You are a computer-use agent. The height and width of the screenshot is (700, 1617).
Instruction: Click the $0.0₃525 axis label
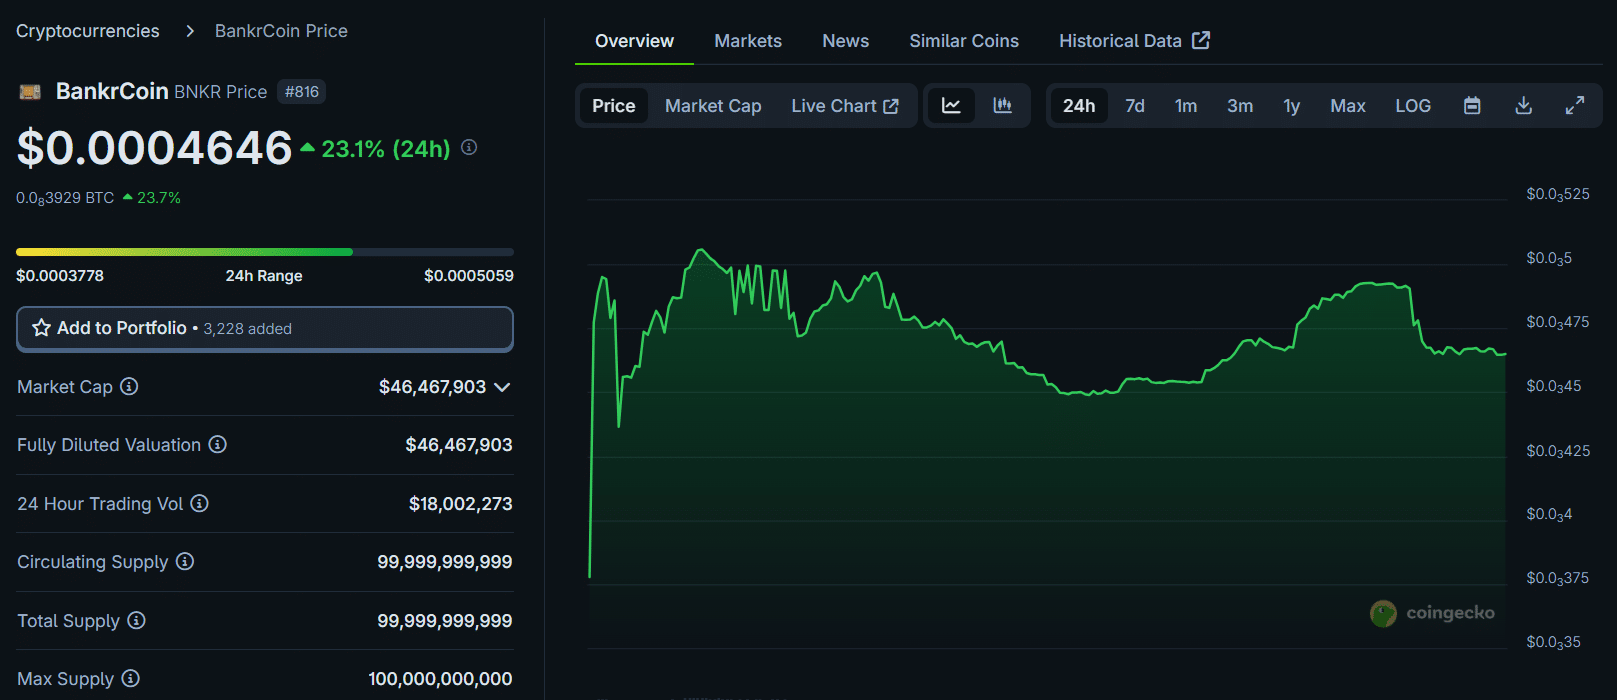coord(1558,194)
